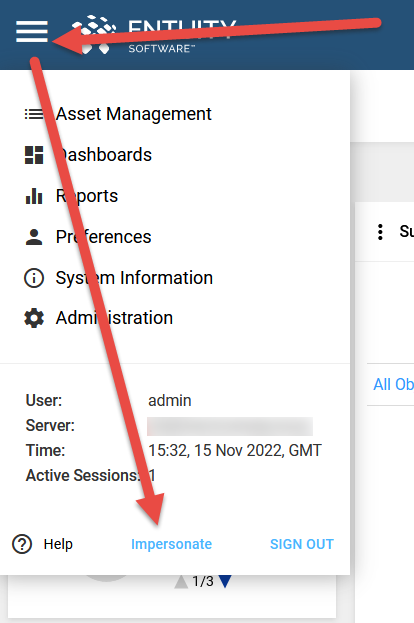Click the SIGN OUT button
The width and height of the screenshot is (414, 623).
click(x=302, y=544)
